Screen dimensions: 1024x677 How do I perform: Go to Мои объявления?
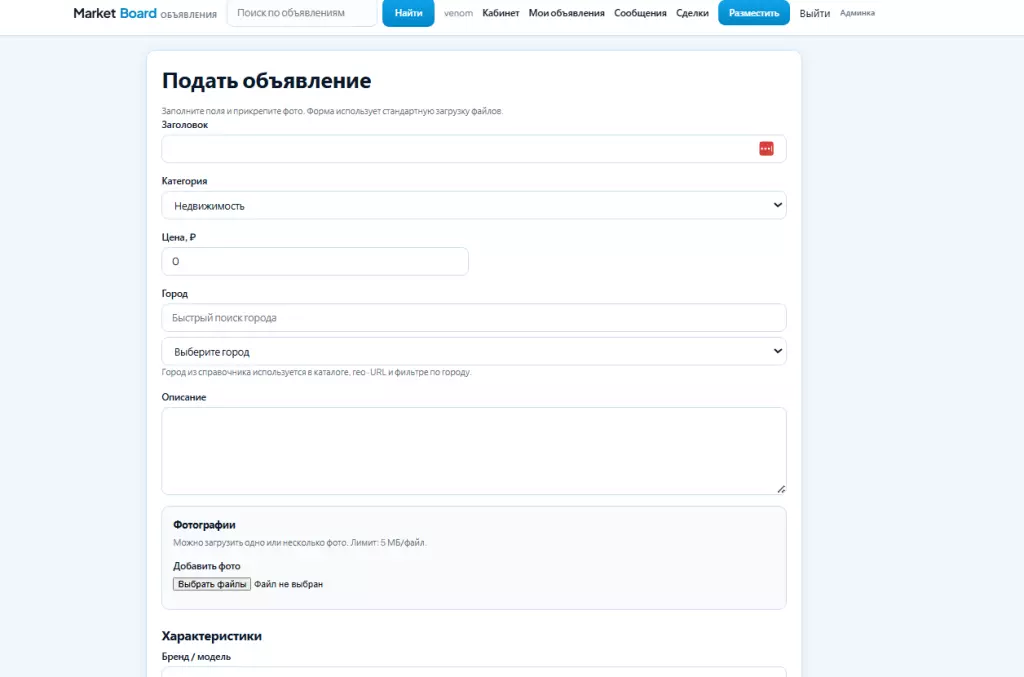click(x=566, y=13)
